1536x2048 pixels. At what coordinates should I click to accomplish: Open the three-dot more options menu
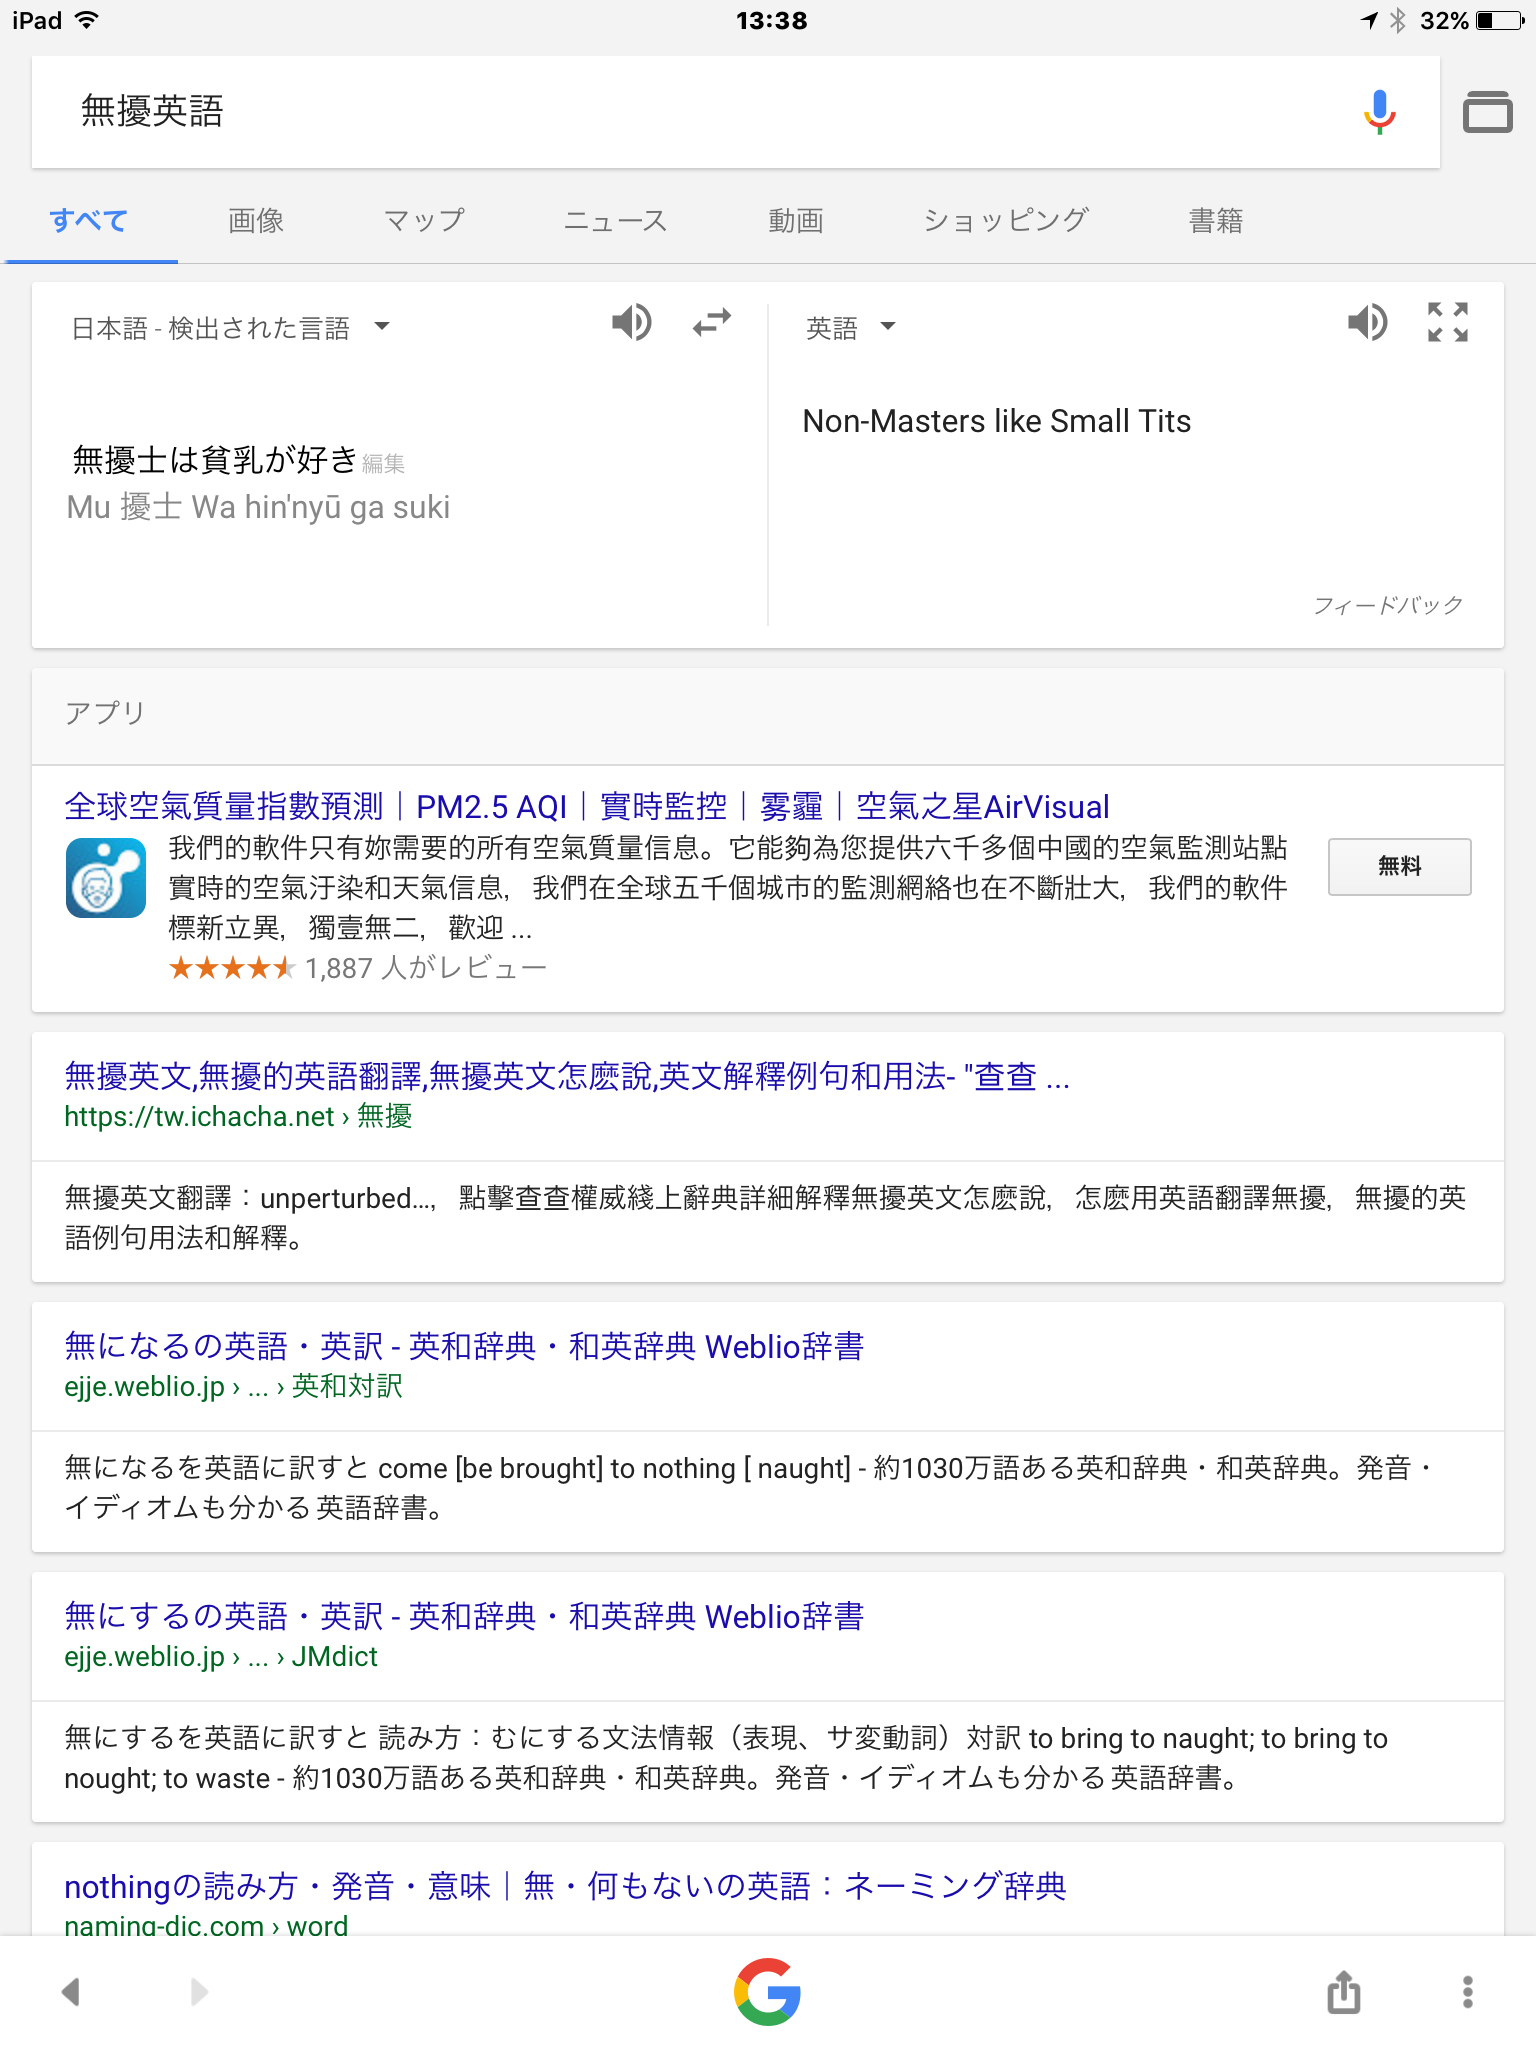1467,1991
